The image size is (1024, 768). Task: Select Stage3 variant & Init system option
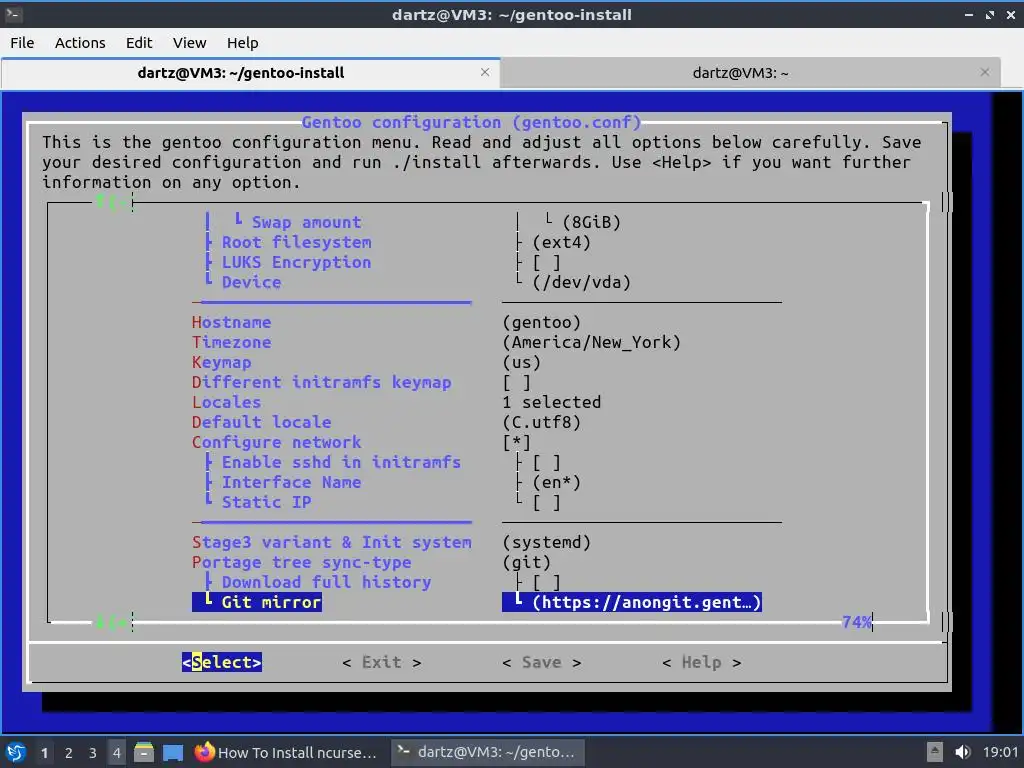click(x=331, y=543)
